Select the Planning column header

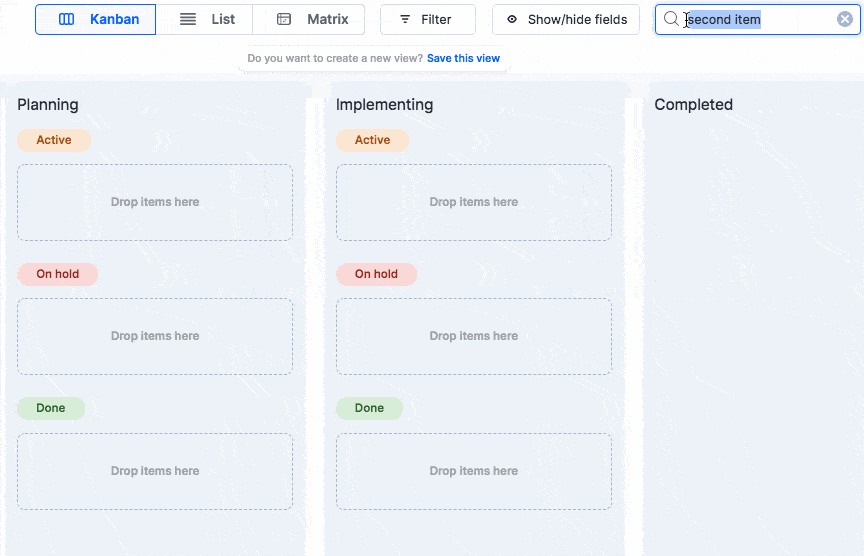tap(48, 105)
